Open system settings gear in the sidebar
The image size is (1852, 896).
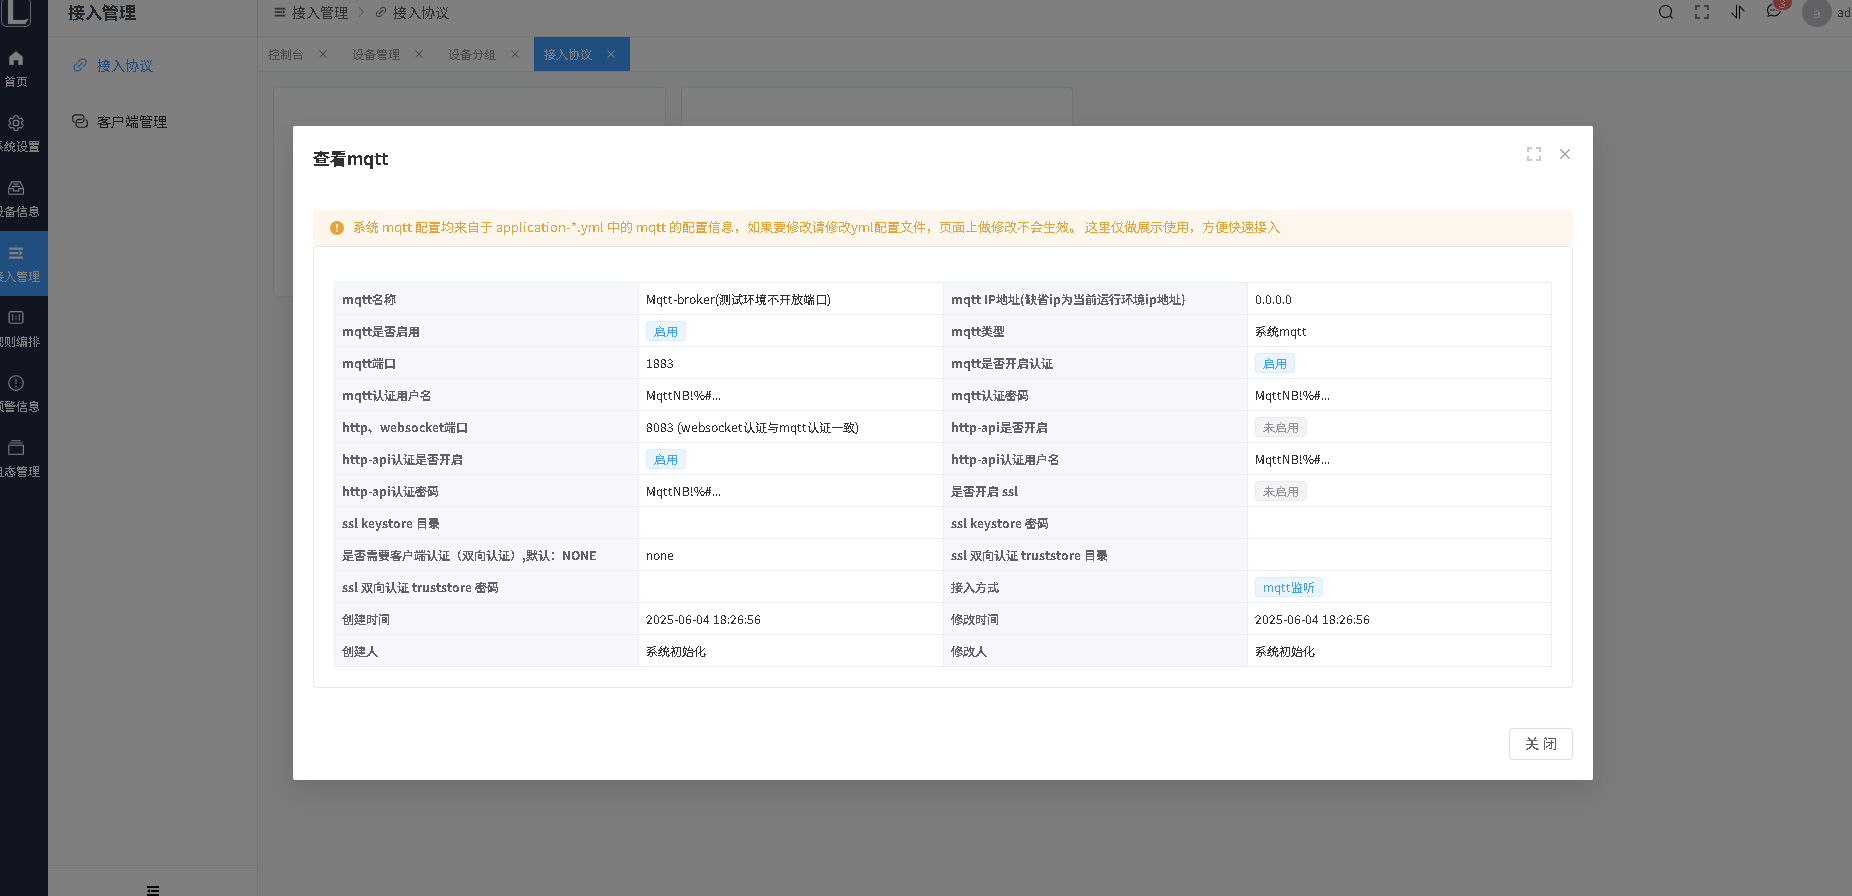tap(16, 124)
